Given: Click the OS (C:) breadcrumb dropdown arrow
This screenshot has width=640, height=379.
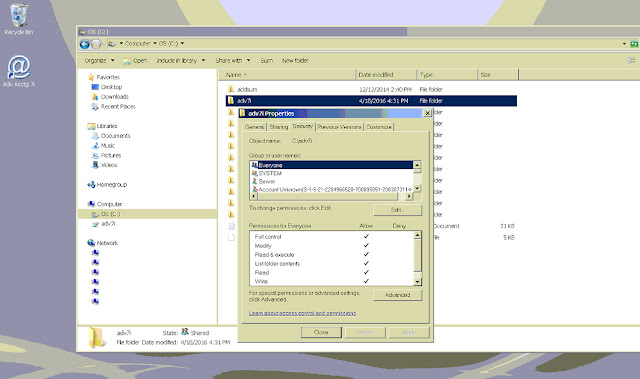Looking at the screenshot, I should [x=182, y=43].
